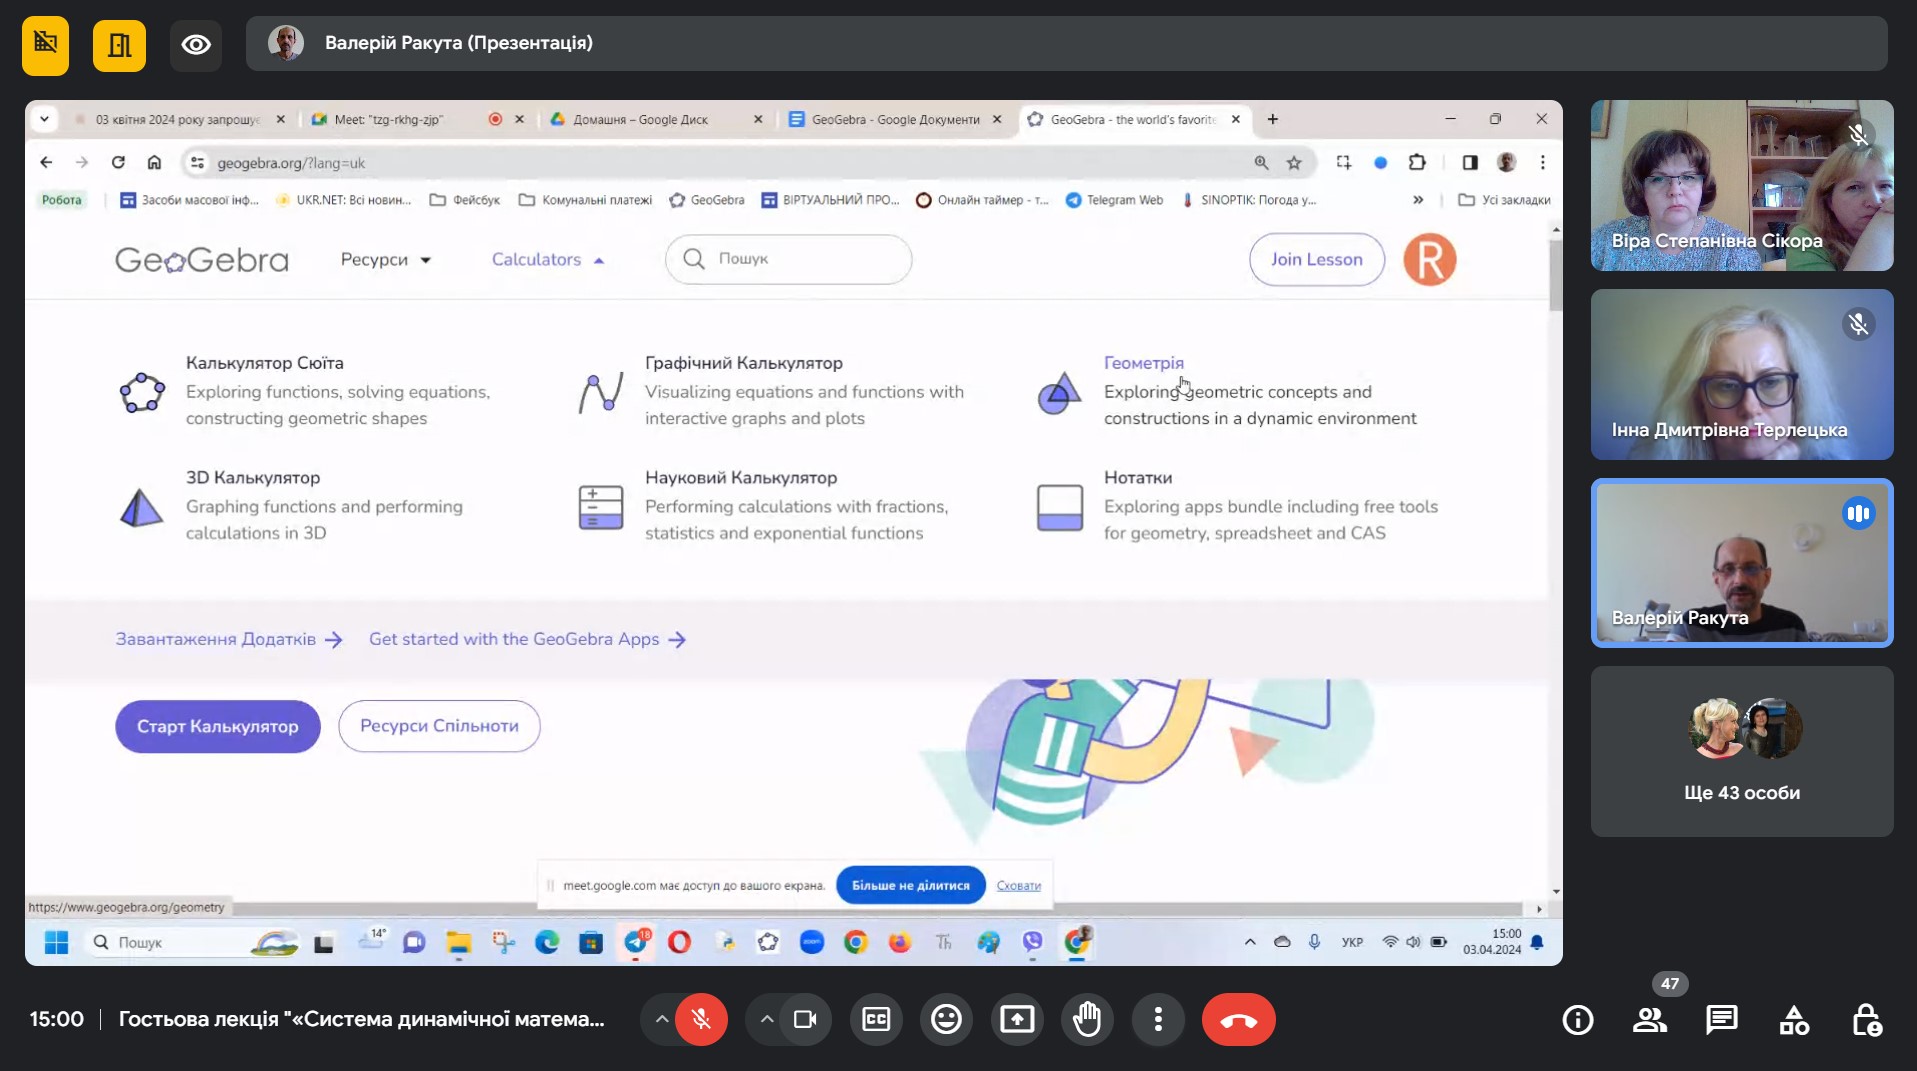Screen dimensions: 1917x1071
Task: Select 'Геометрія' from the Calculators menu
Action: coord(1143,363)
